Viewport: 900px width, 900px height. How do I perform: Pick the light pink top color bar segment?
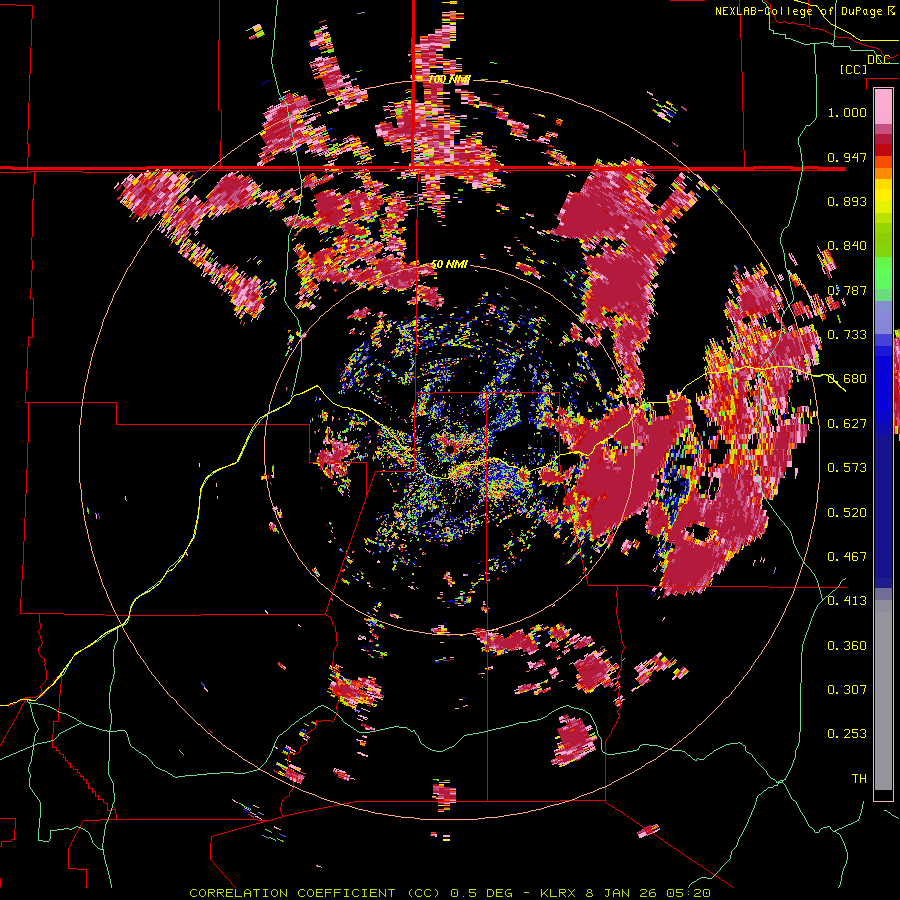[x=883, y=106]
